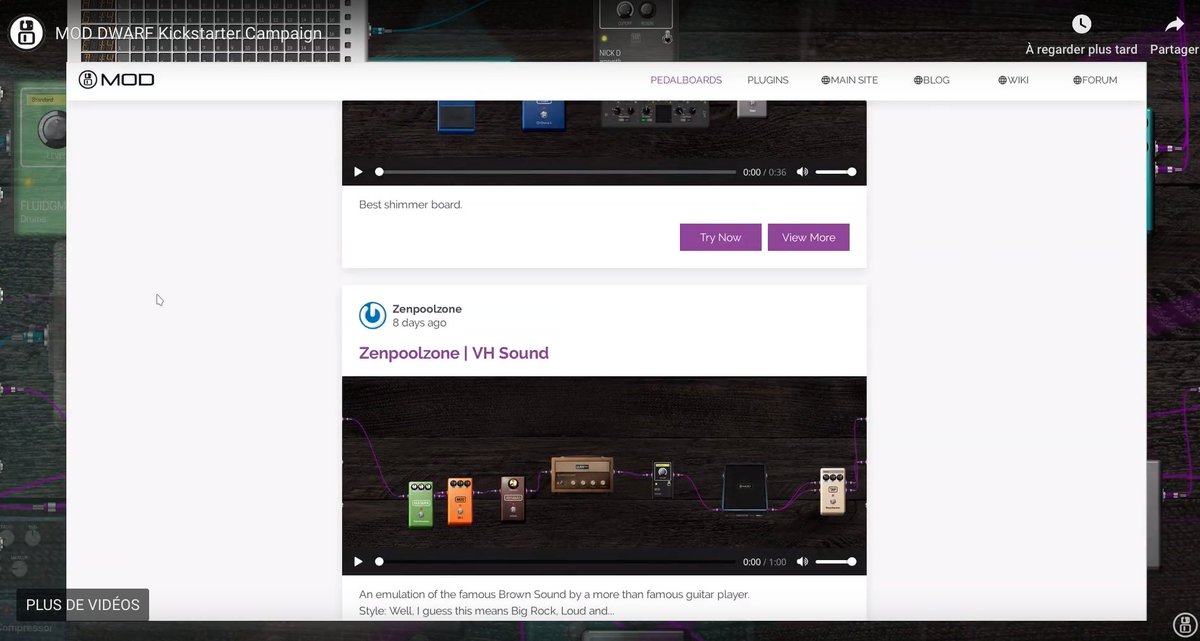Screen dimensions: 1200x641
Task: Adjust shimmer board audio volume slider
Action: pos(835,172)
